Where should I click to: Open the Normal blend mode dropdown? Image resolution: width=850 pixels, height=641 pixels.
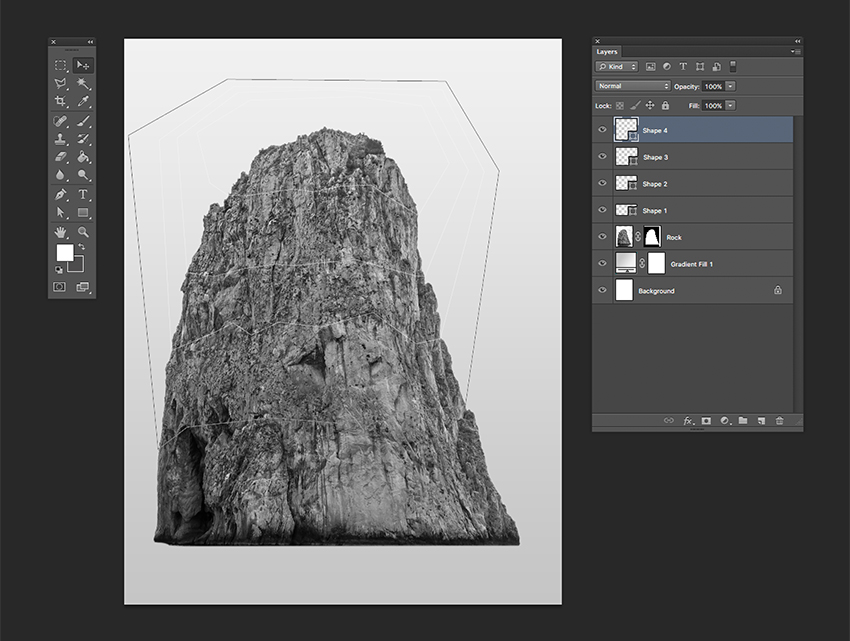633,86
